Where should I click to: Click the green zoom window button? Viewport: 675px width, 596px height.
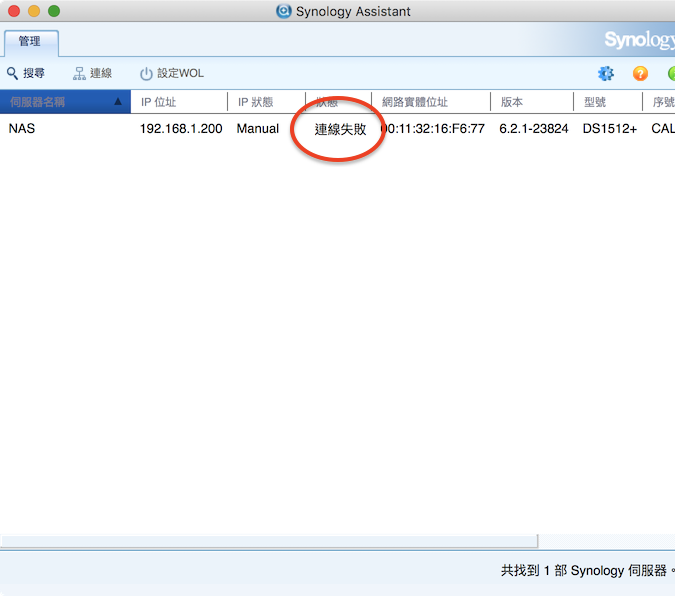(54, 11)
